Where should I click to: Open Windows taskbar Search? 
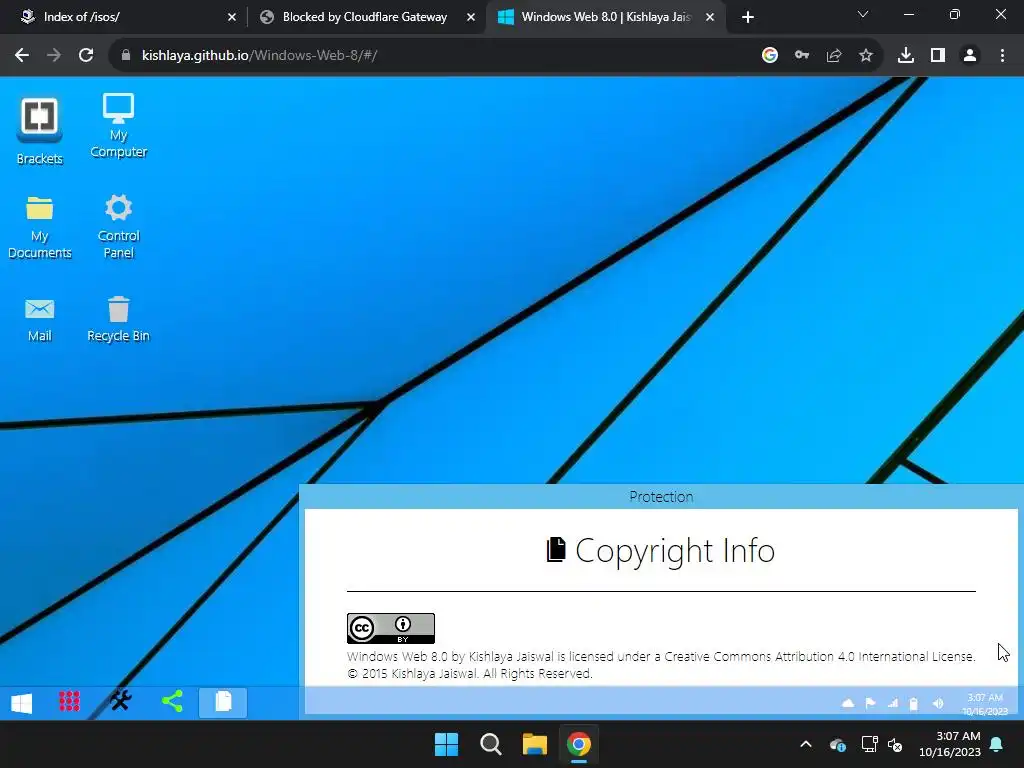(x=490, y=744)
